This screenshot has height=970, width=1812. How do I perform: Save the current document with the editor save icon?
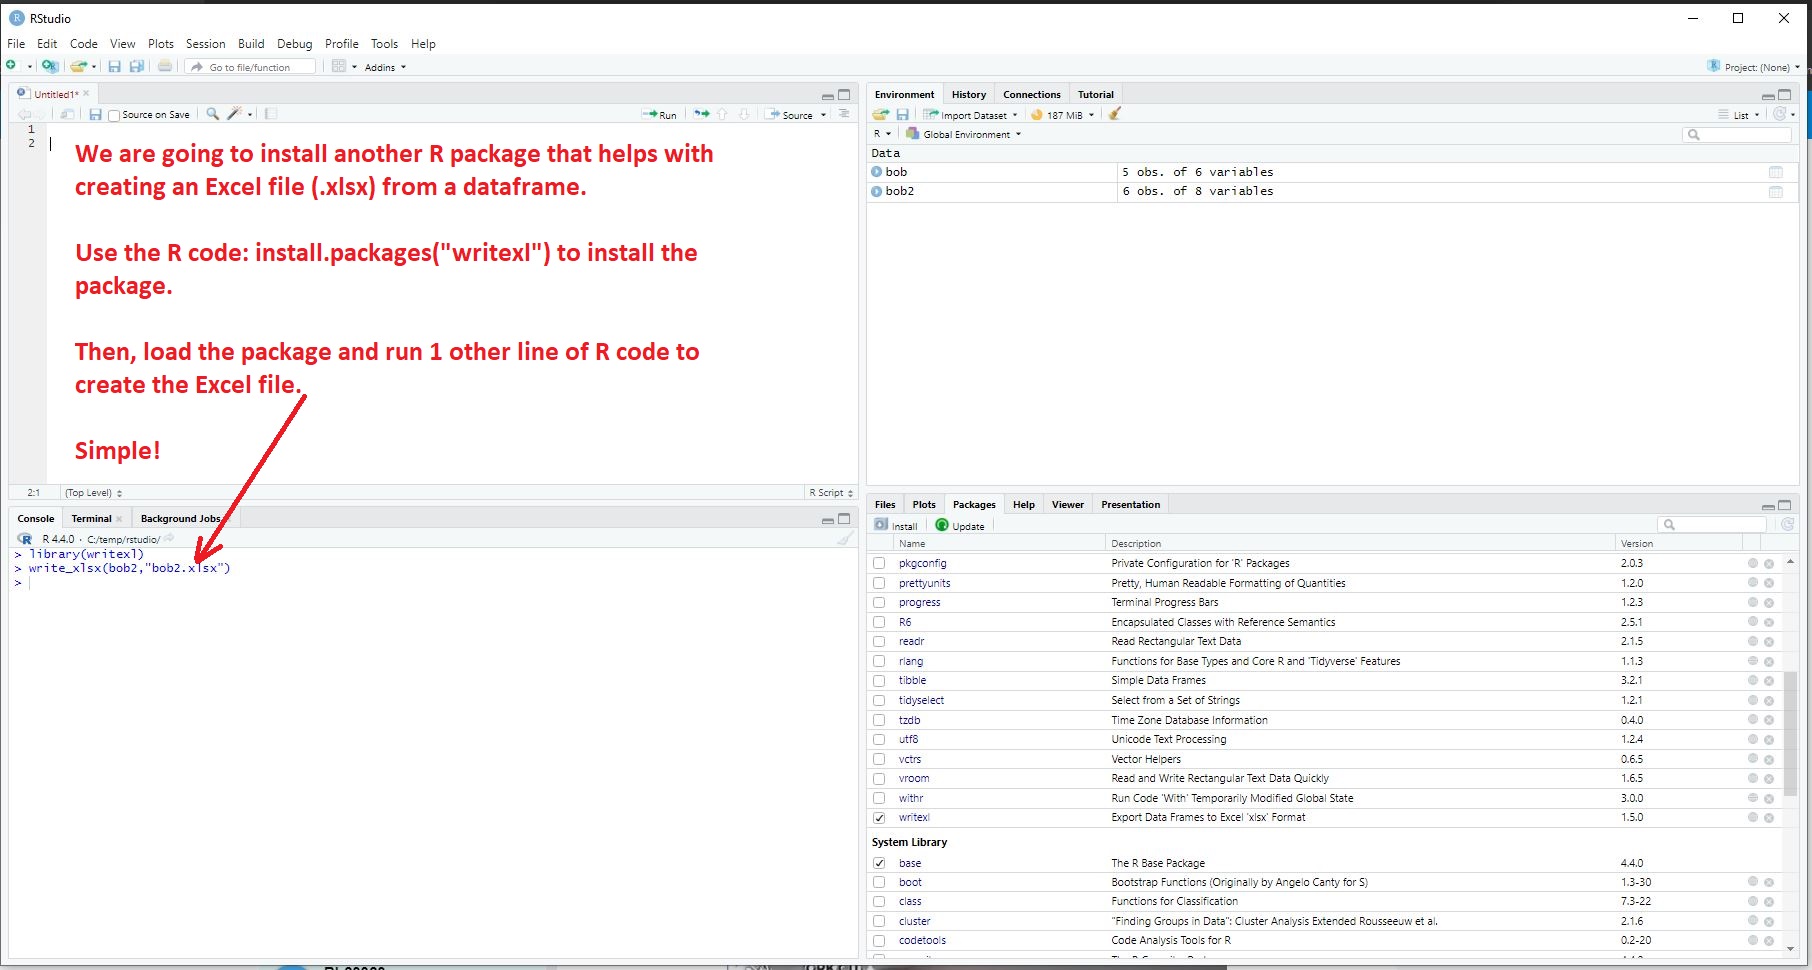(x=95, y=115)
